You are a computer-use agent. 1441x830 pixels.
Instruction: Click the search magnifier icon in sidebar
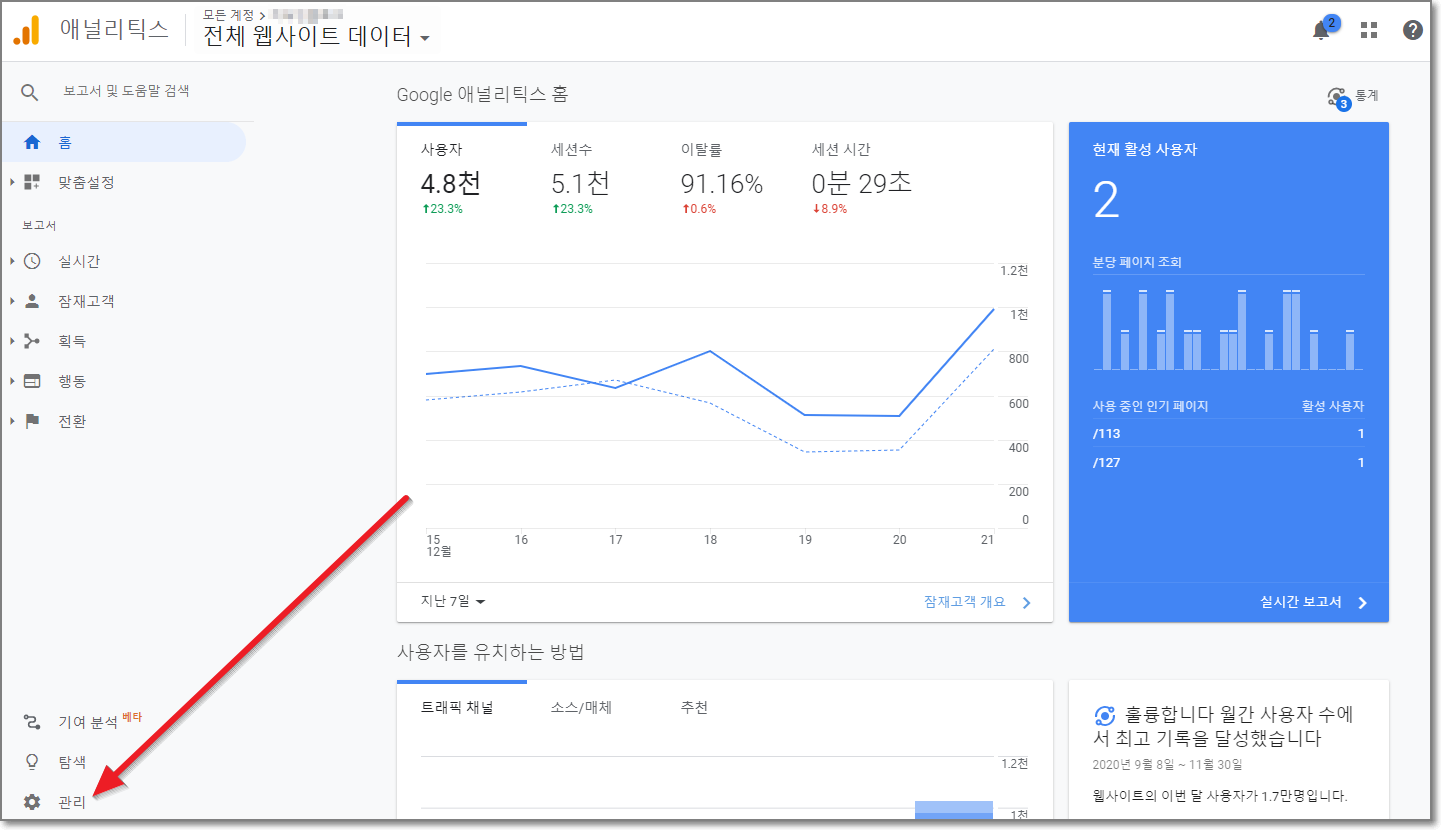(30, 92)
